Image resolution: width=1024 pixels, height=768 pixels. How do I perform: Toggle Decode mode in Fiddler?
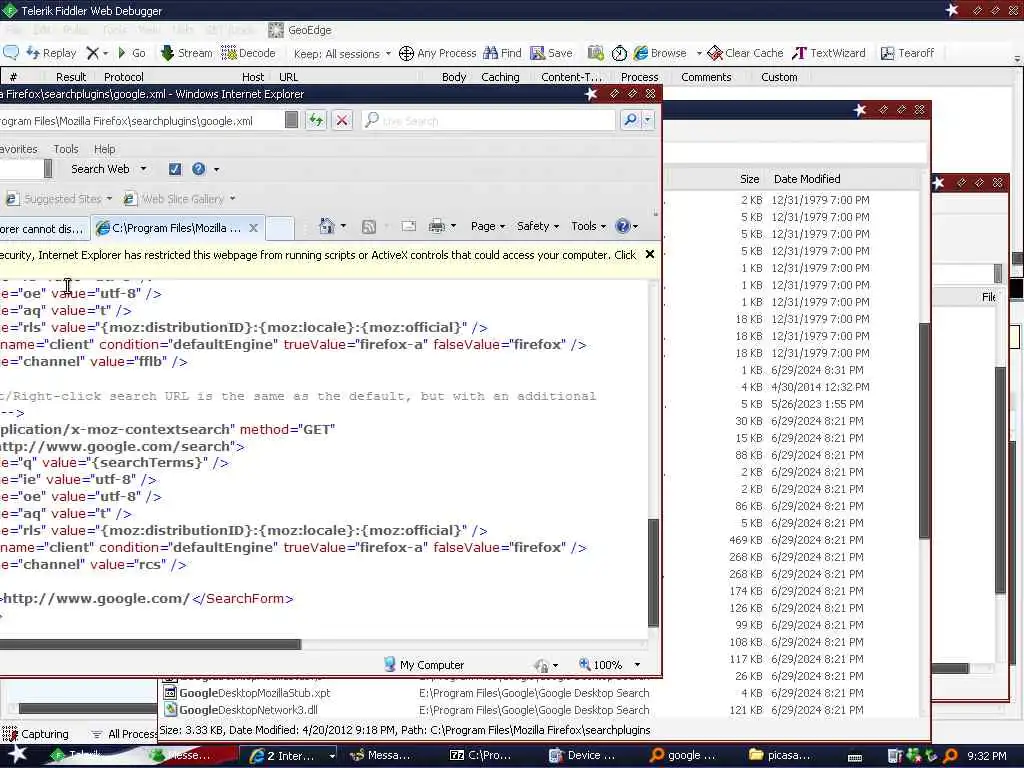249,53
